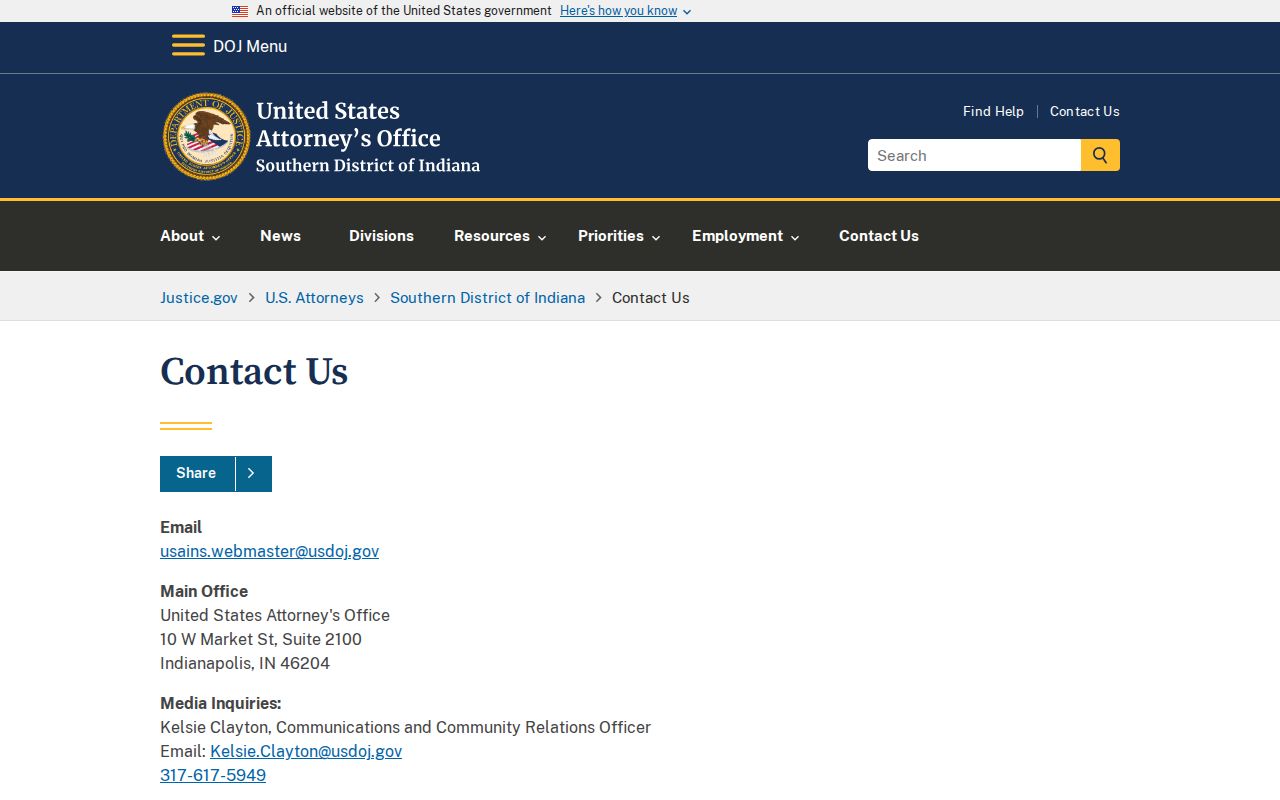The width and height of the screenshot is (1280, 800).
Task: Expand the Resources dropdown menu
Action: point(500,236)
